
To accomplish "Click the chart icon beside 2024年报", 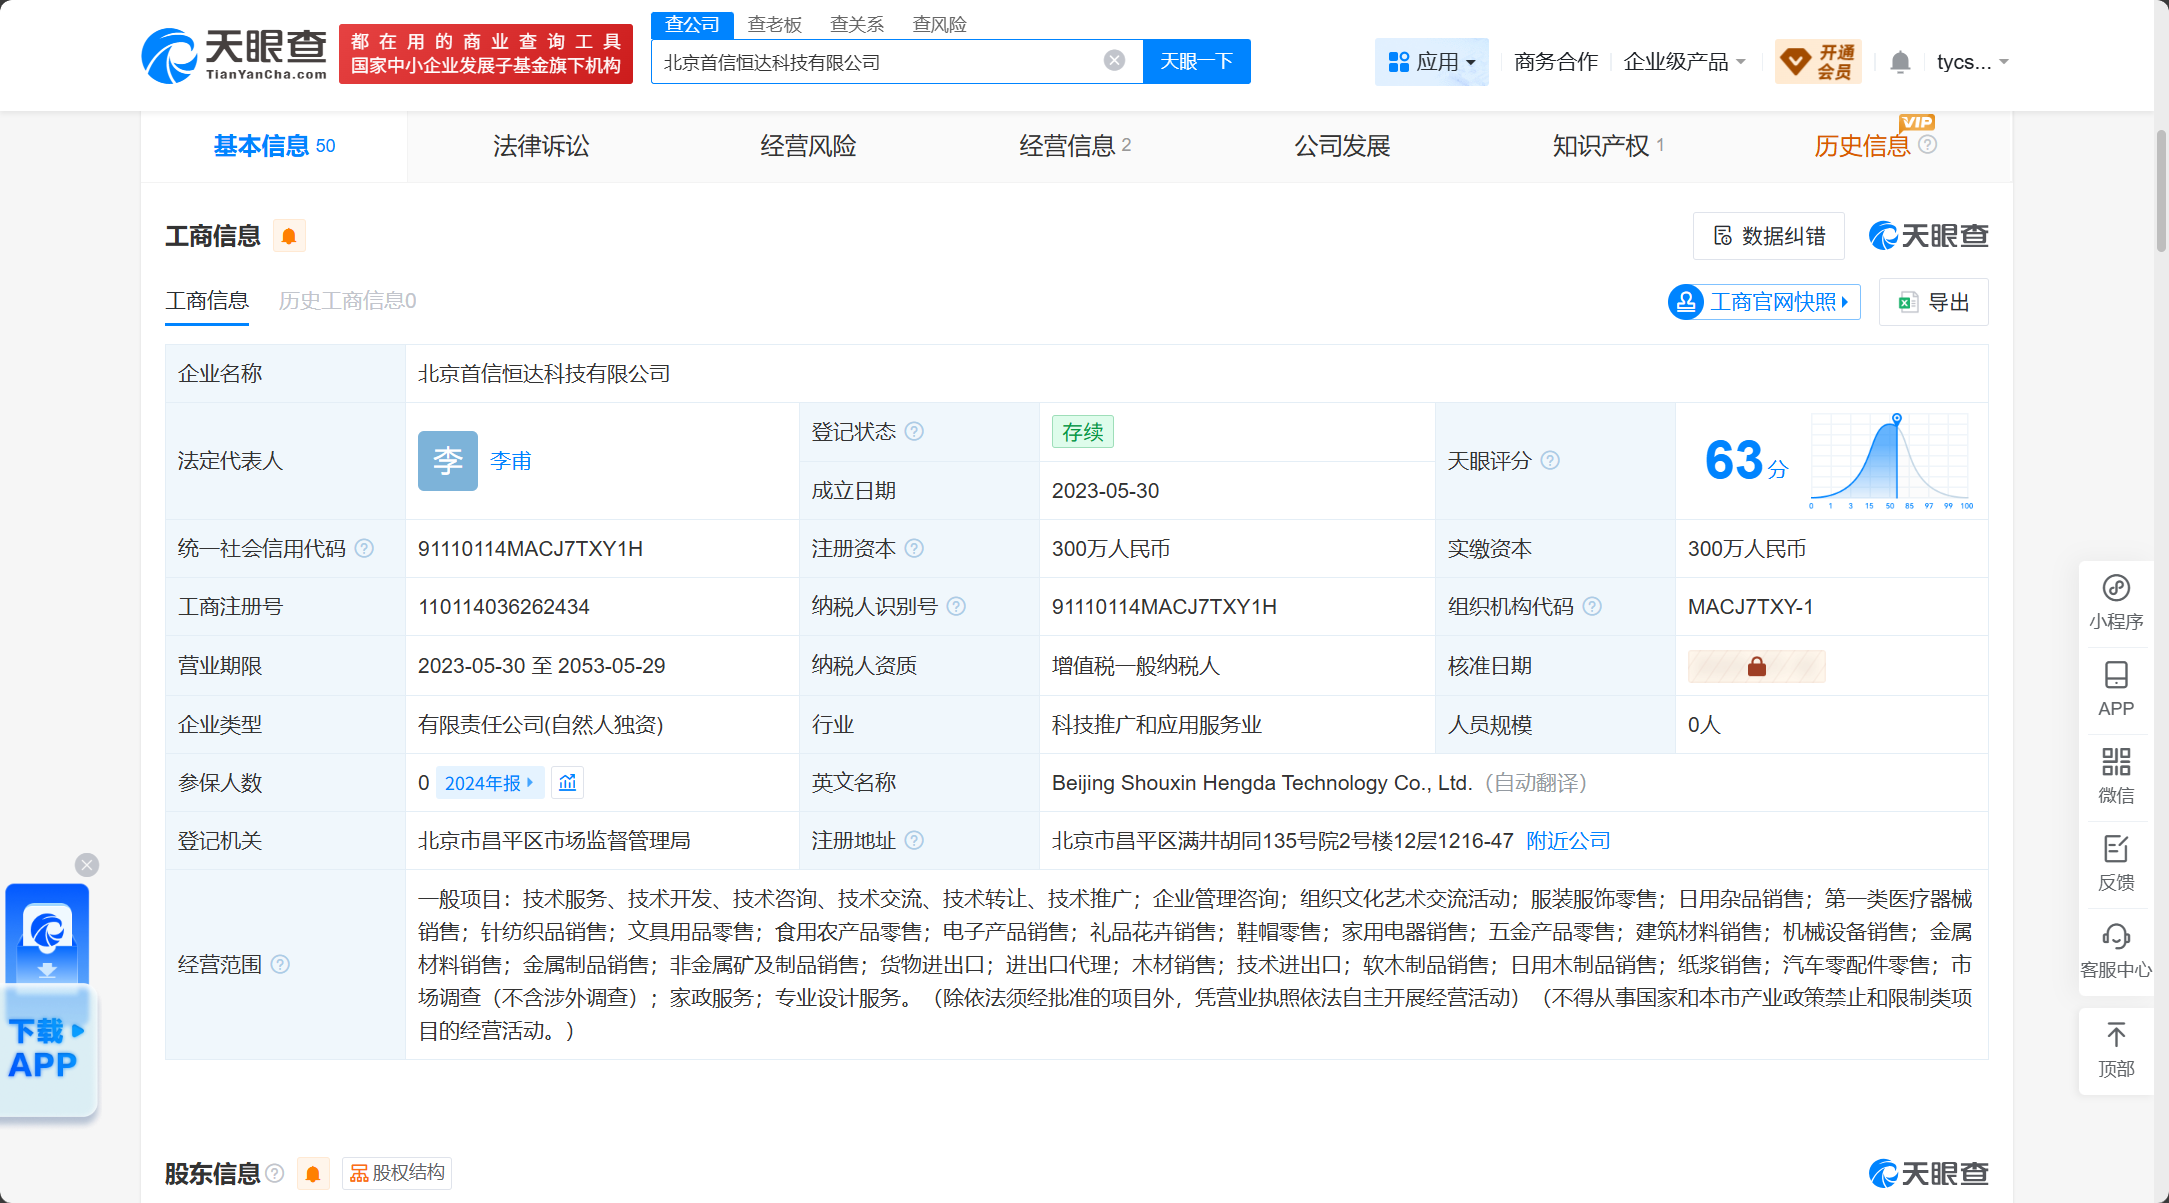I will coord(567,783).
